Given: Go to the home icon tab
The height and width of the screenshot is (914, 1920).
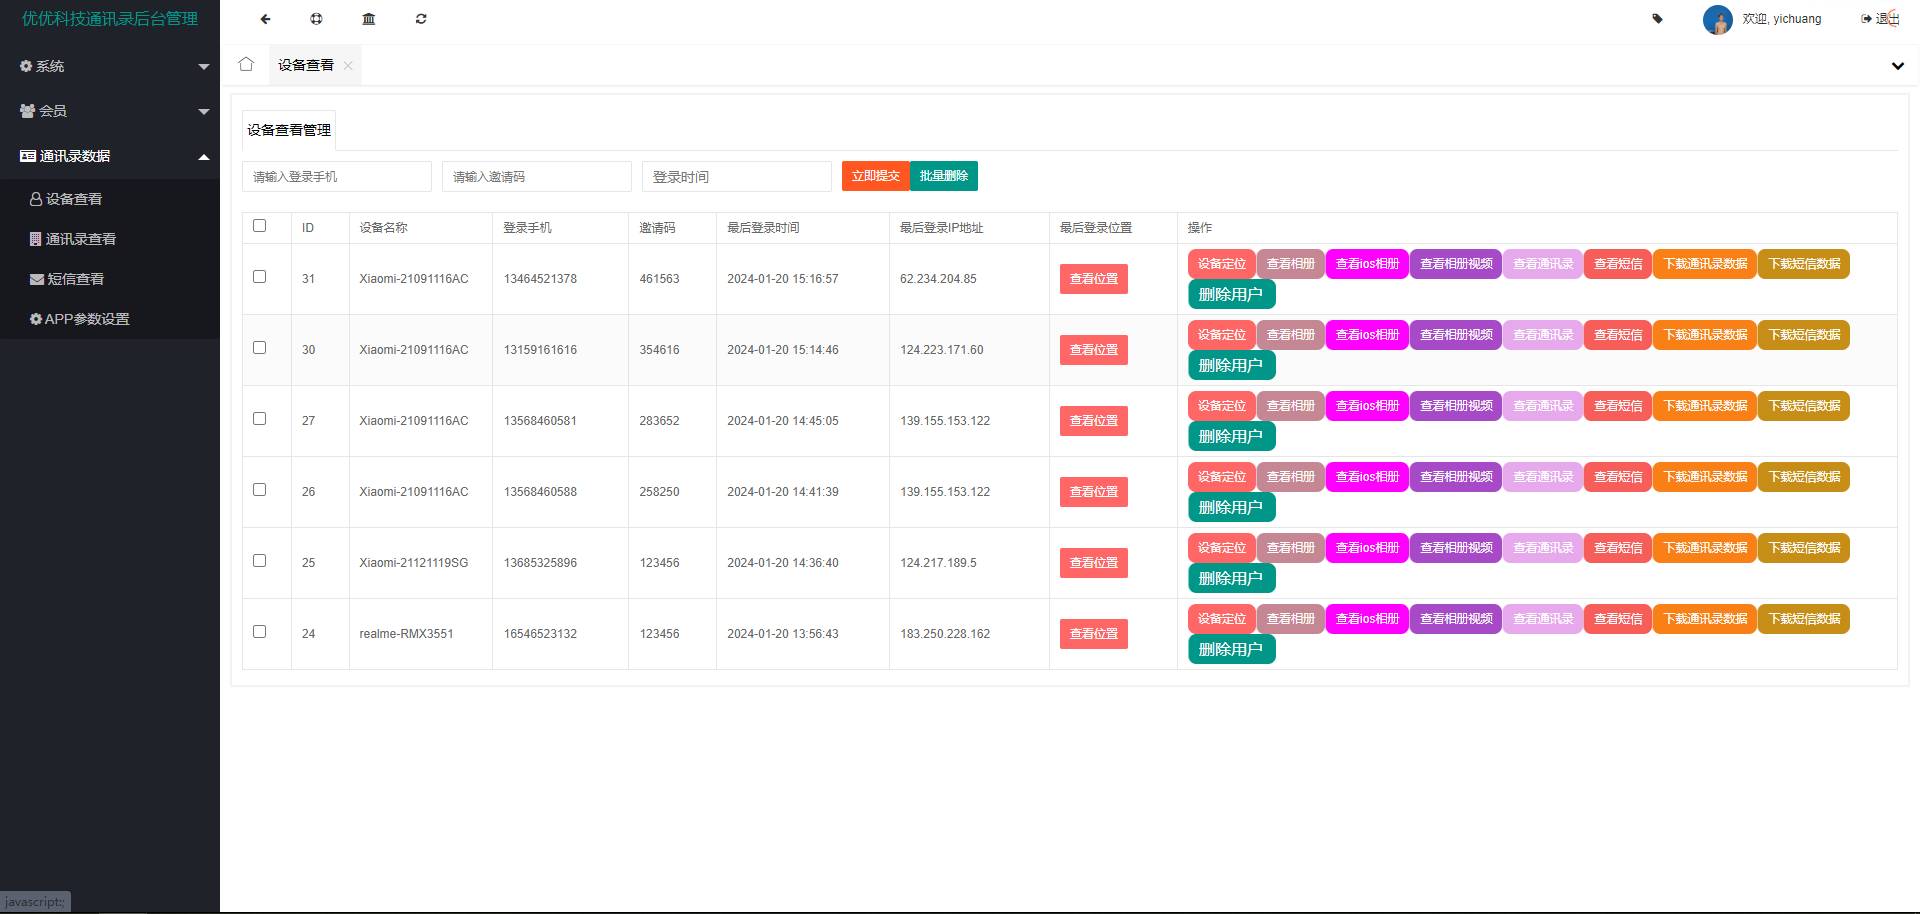Looking at the screenshot, I should 246,65.
